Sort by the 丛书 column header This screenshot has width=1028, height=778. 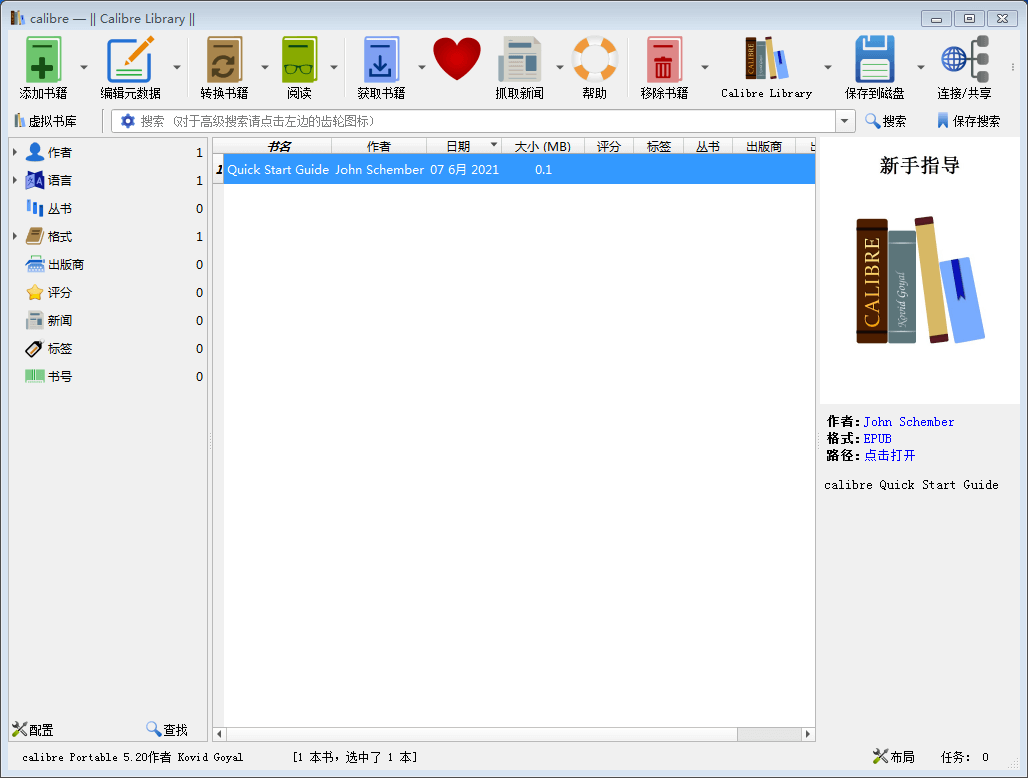point(707,146)
